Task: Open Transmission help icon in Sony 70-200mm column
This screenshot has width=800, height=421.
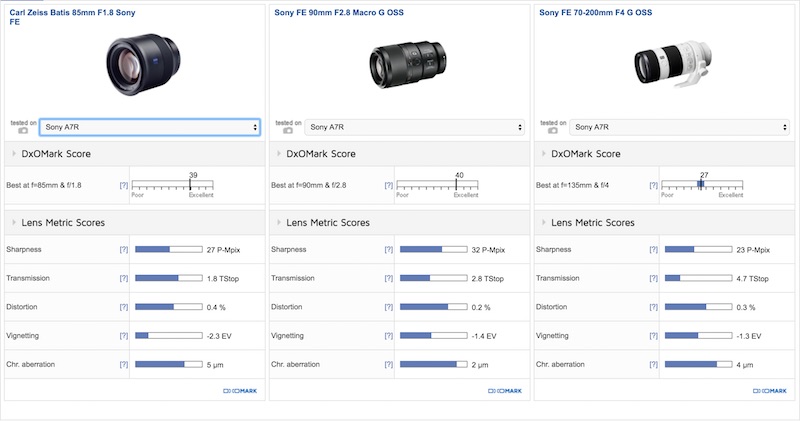Action: [x=653, y=278]
